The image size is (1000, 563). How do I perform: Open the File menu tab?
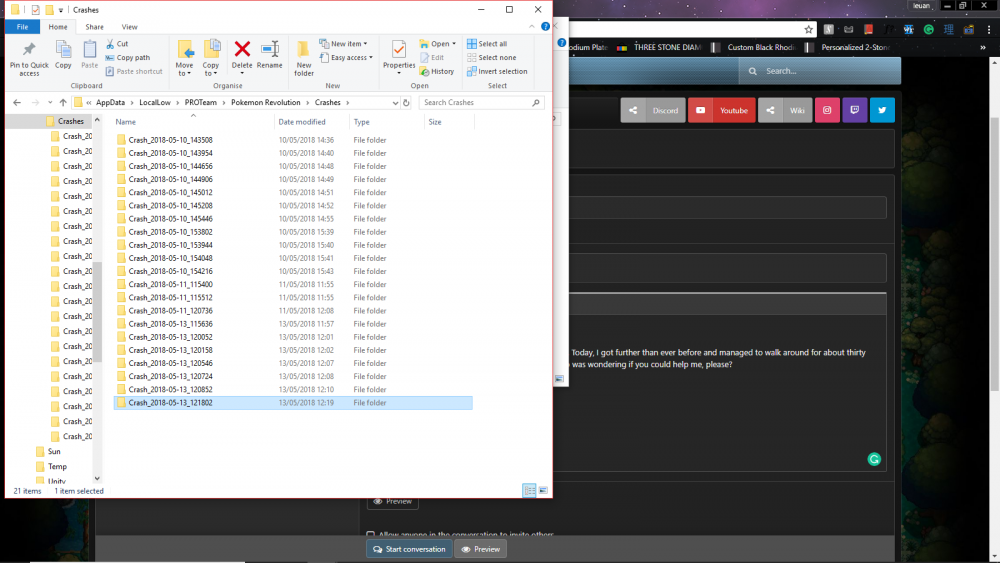click(x=22, y=27)
